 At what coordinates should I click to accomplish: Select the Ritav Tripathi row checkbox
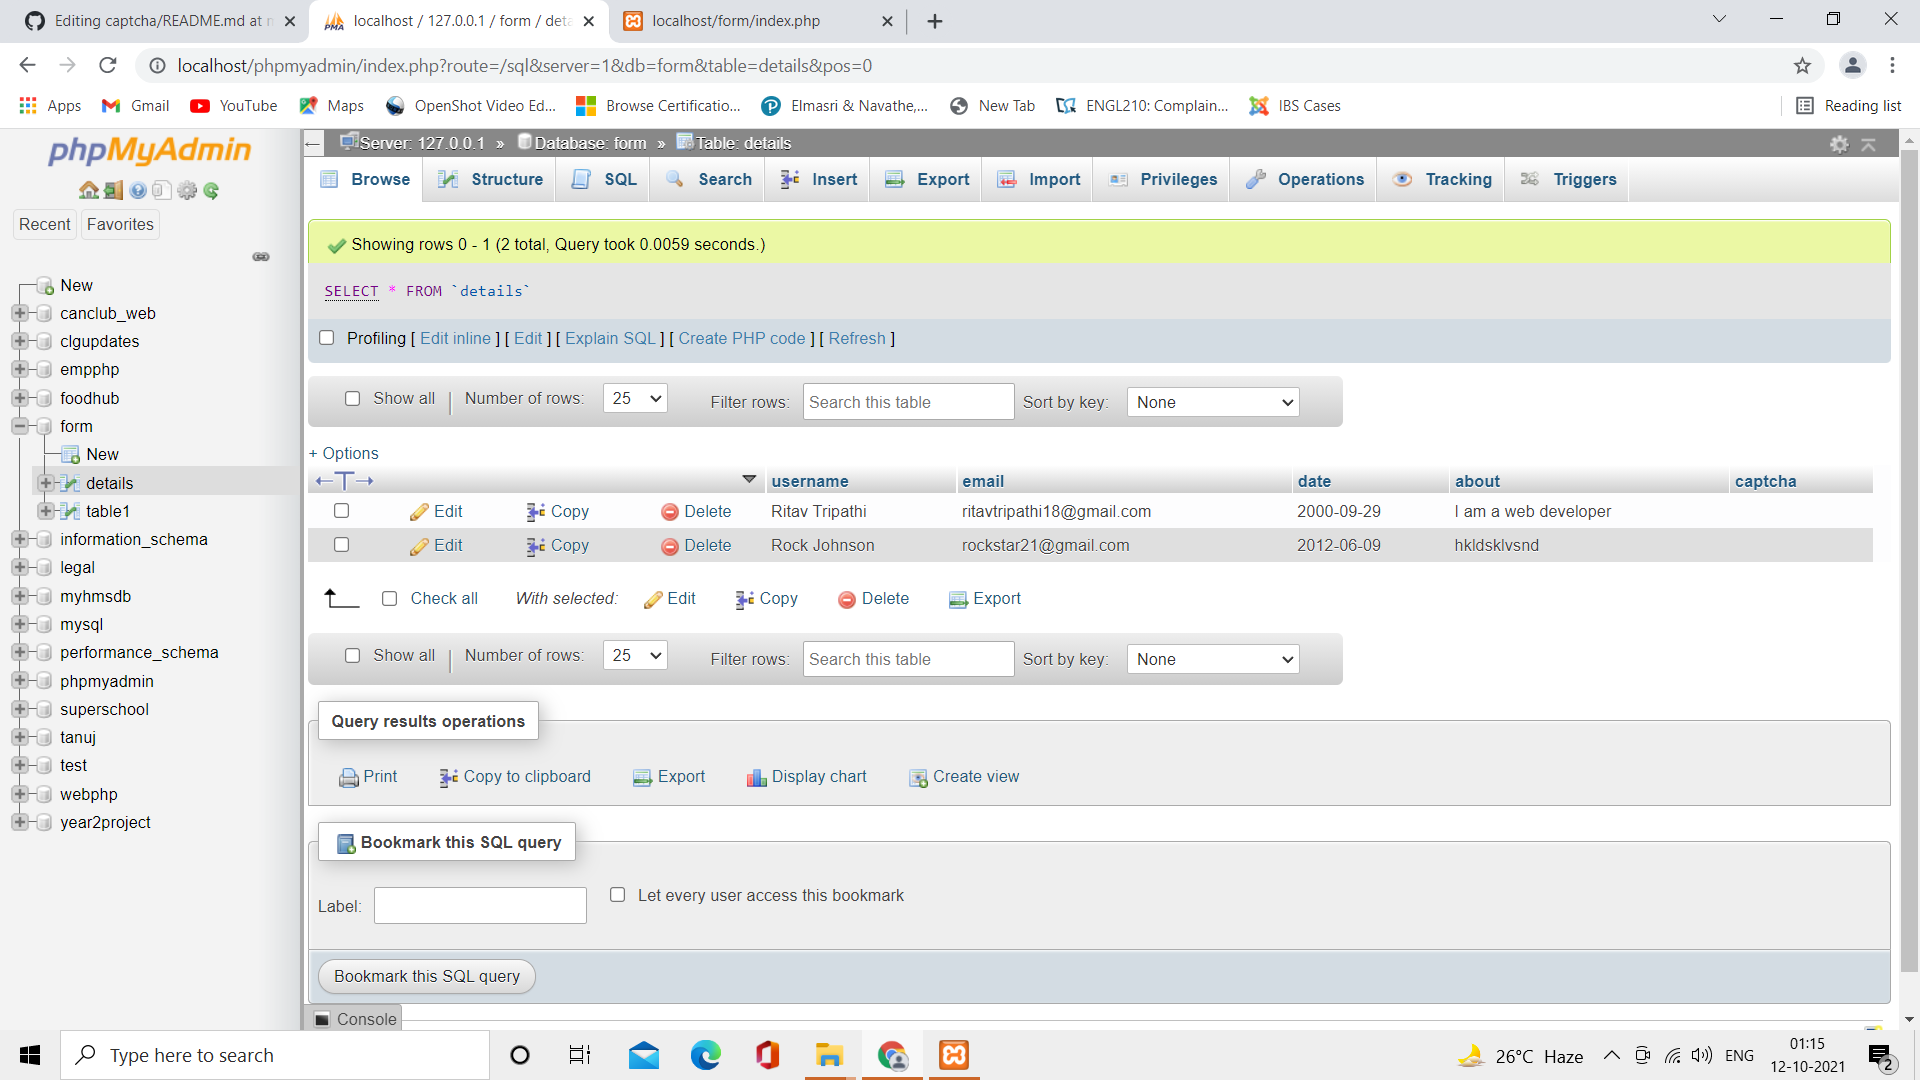coord(341,511)
